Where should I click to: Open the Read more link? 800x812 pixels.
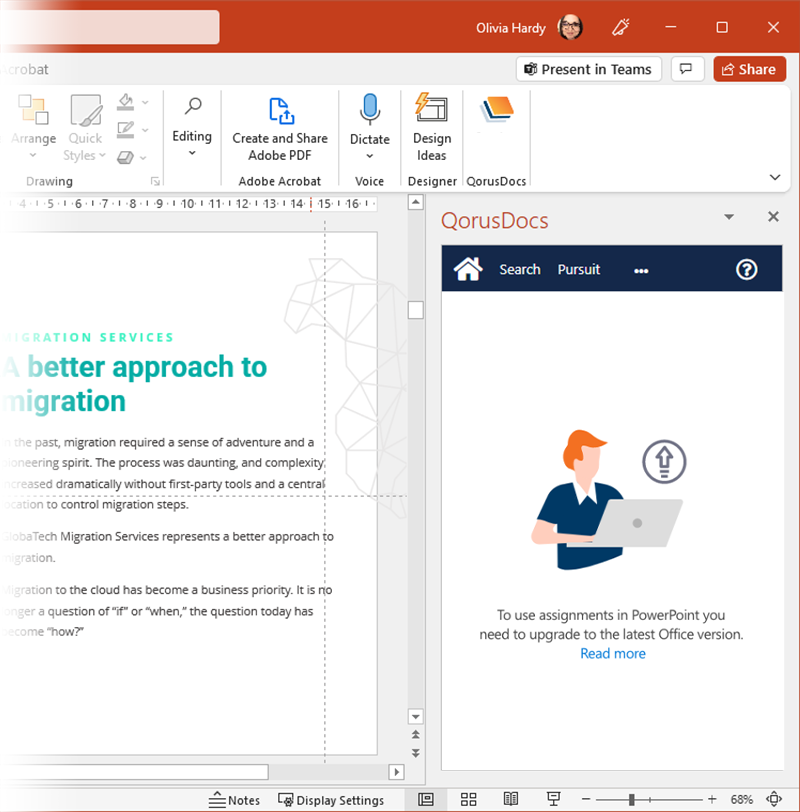pos(613,654)
